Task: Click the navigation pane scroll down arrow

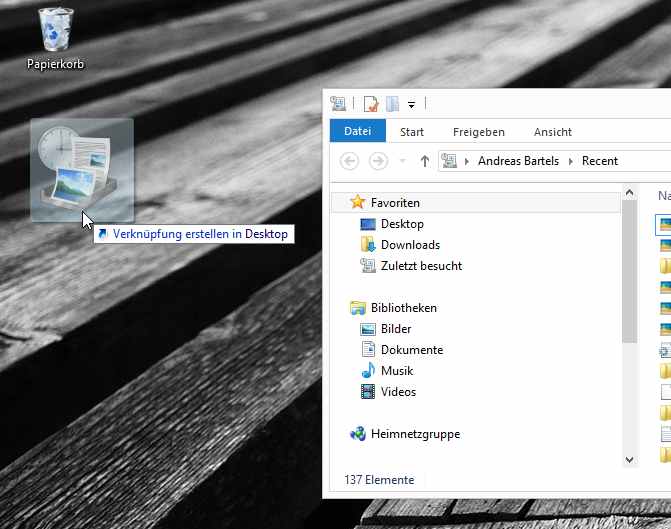Action: pyautogui.click(x=629, y=460)
